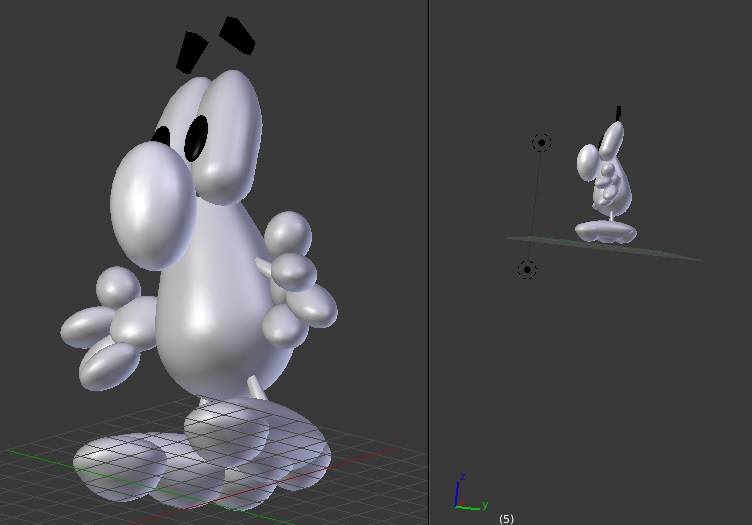Image resolution: width=752 pixels, height=525 pixels.
Task: Select the big feet in the left viewport
Action: pyautogui.click(x=200, y=455)
